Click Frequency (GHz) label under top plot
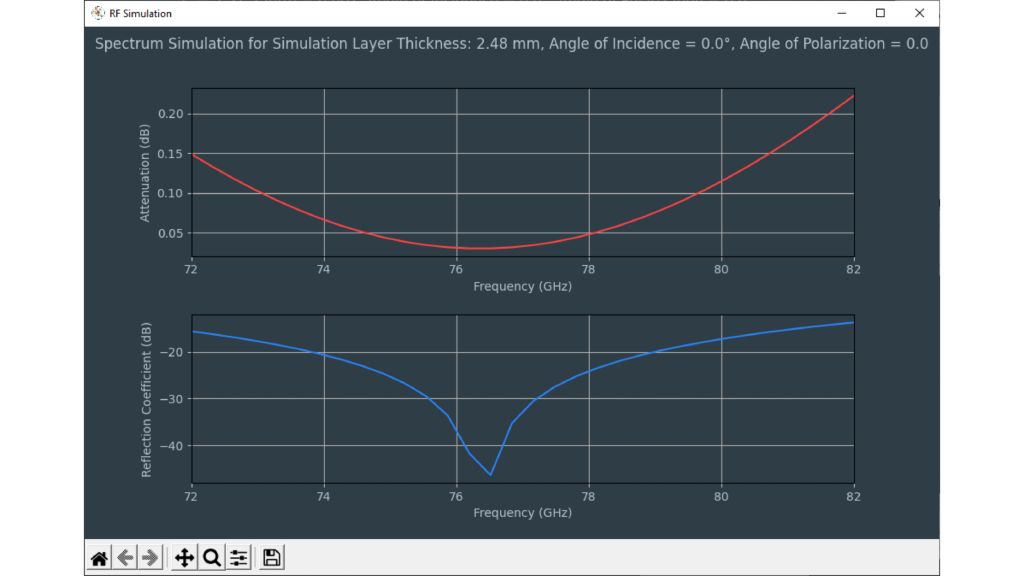The height and width of the screenshot is (576, 1024). point(522,287)
